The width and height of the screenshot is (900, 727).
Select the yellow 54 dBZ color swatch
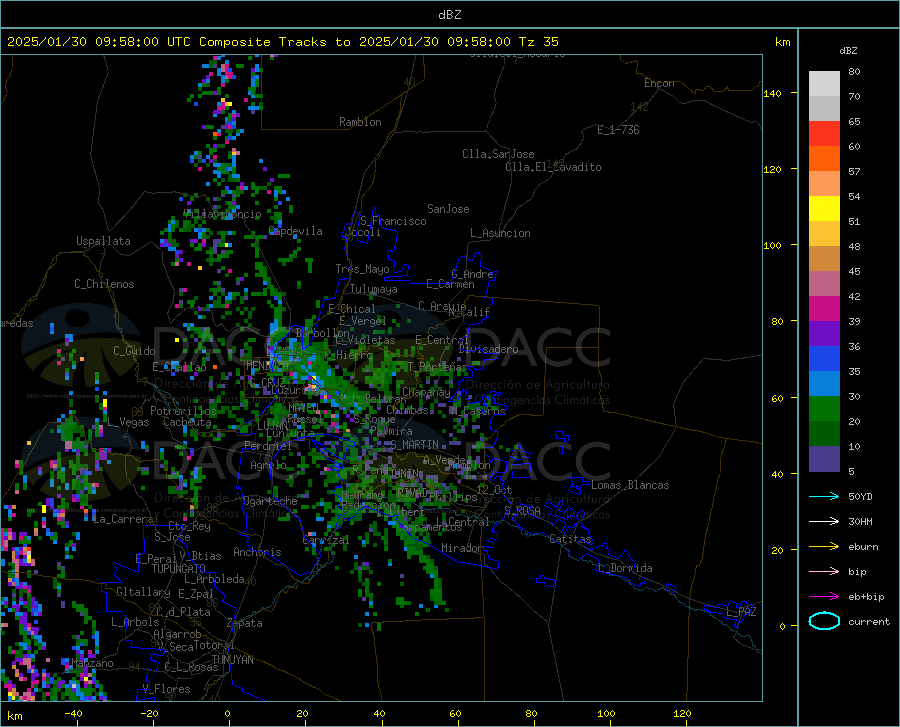pos(824,208)
